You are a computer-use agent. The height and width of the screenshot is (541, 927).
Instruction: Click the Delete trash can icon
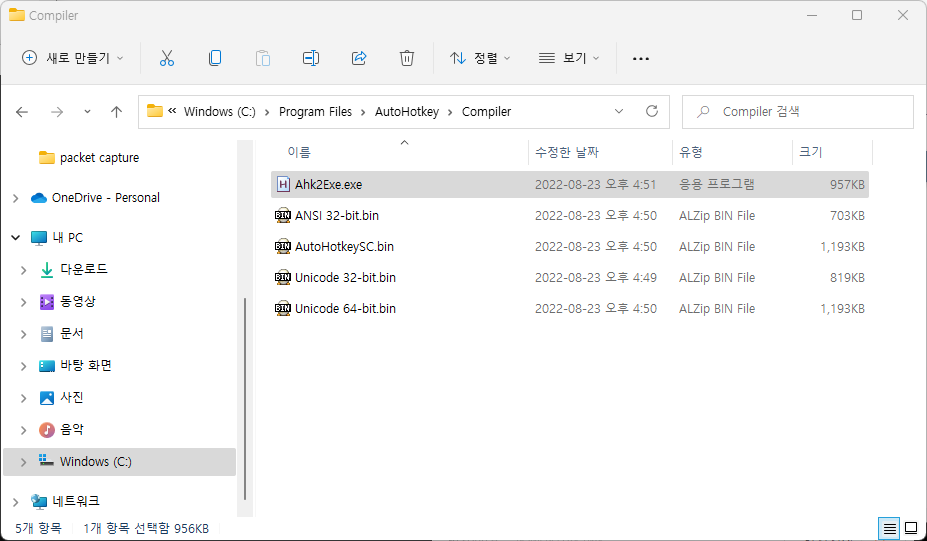(407, 58)
